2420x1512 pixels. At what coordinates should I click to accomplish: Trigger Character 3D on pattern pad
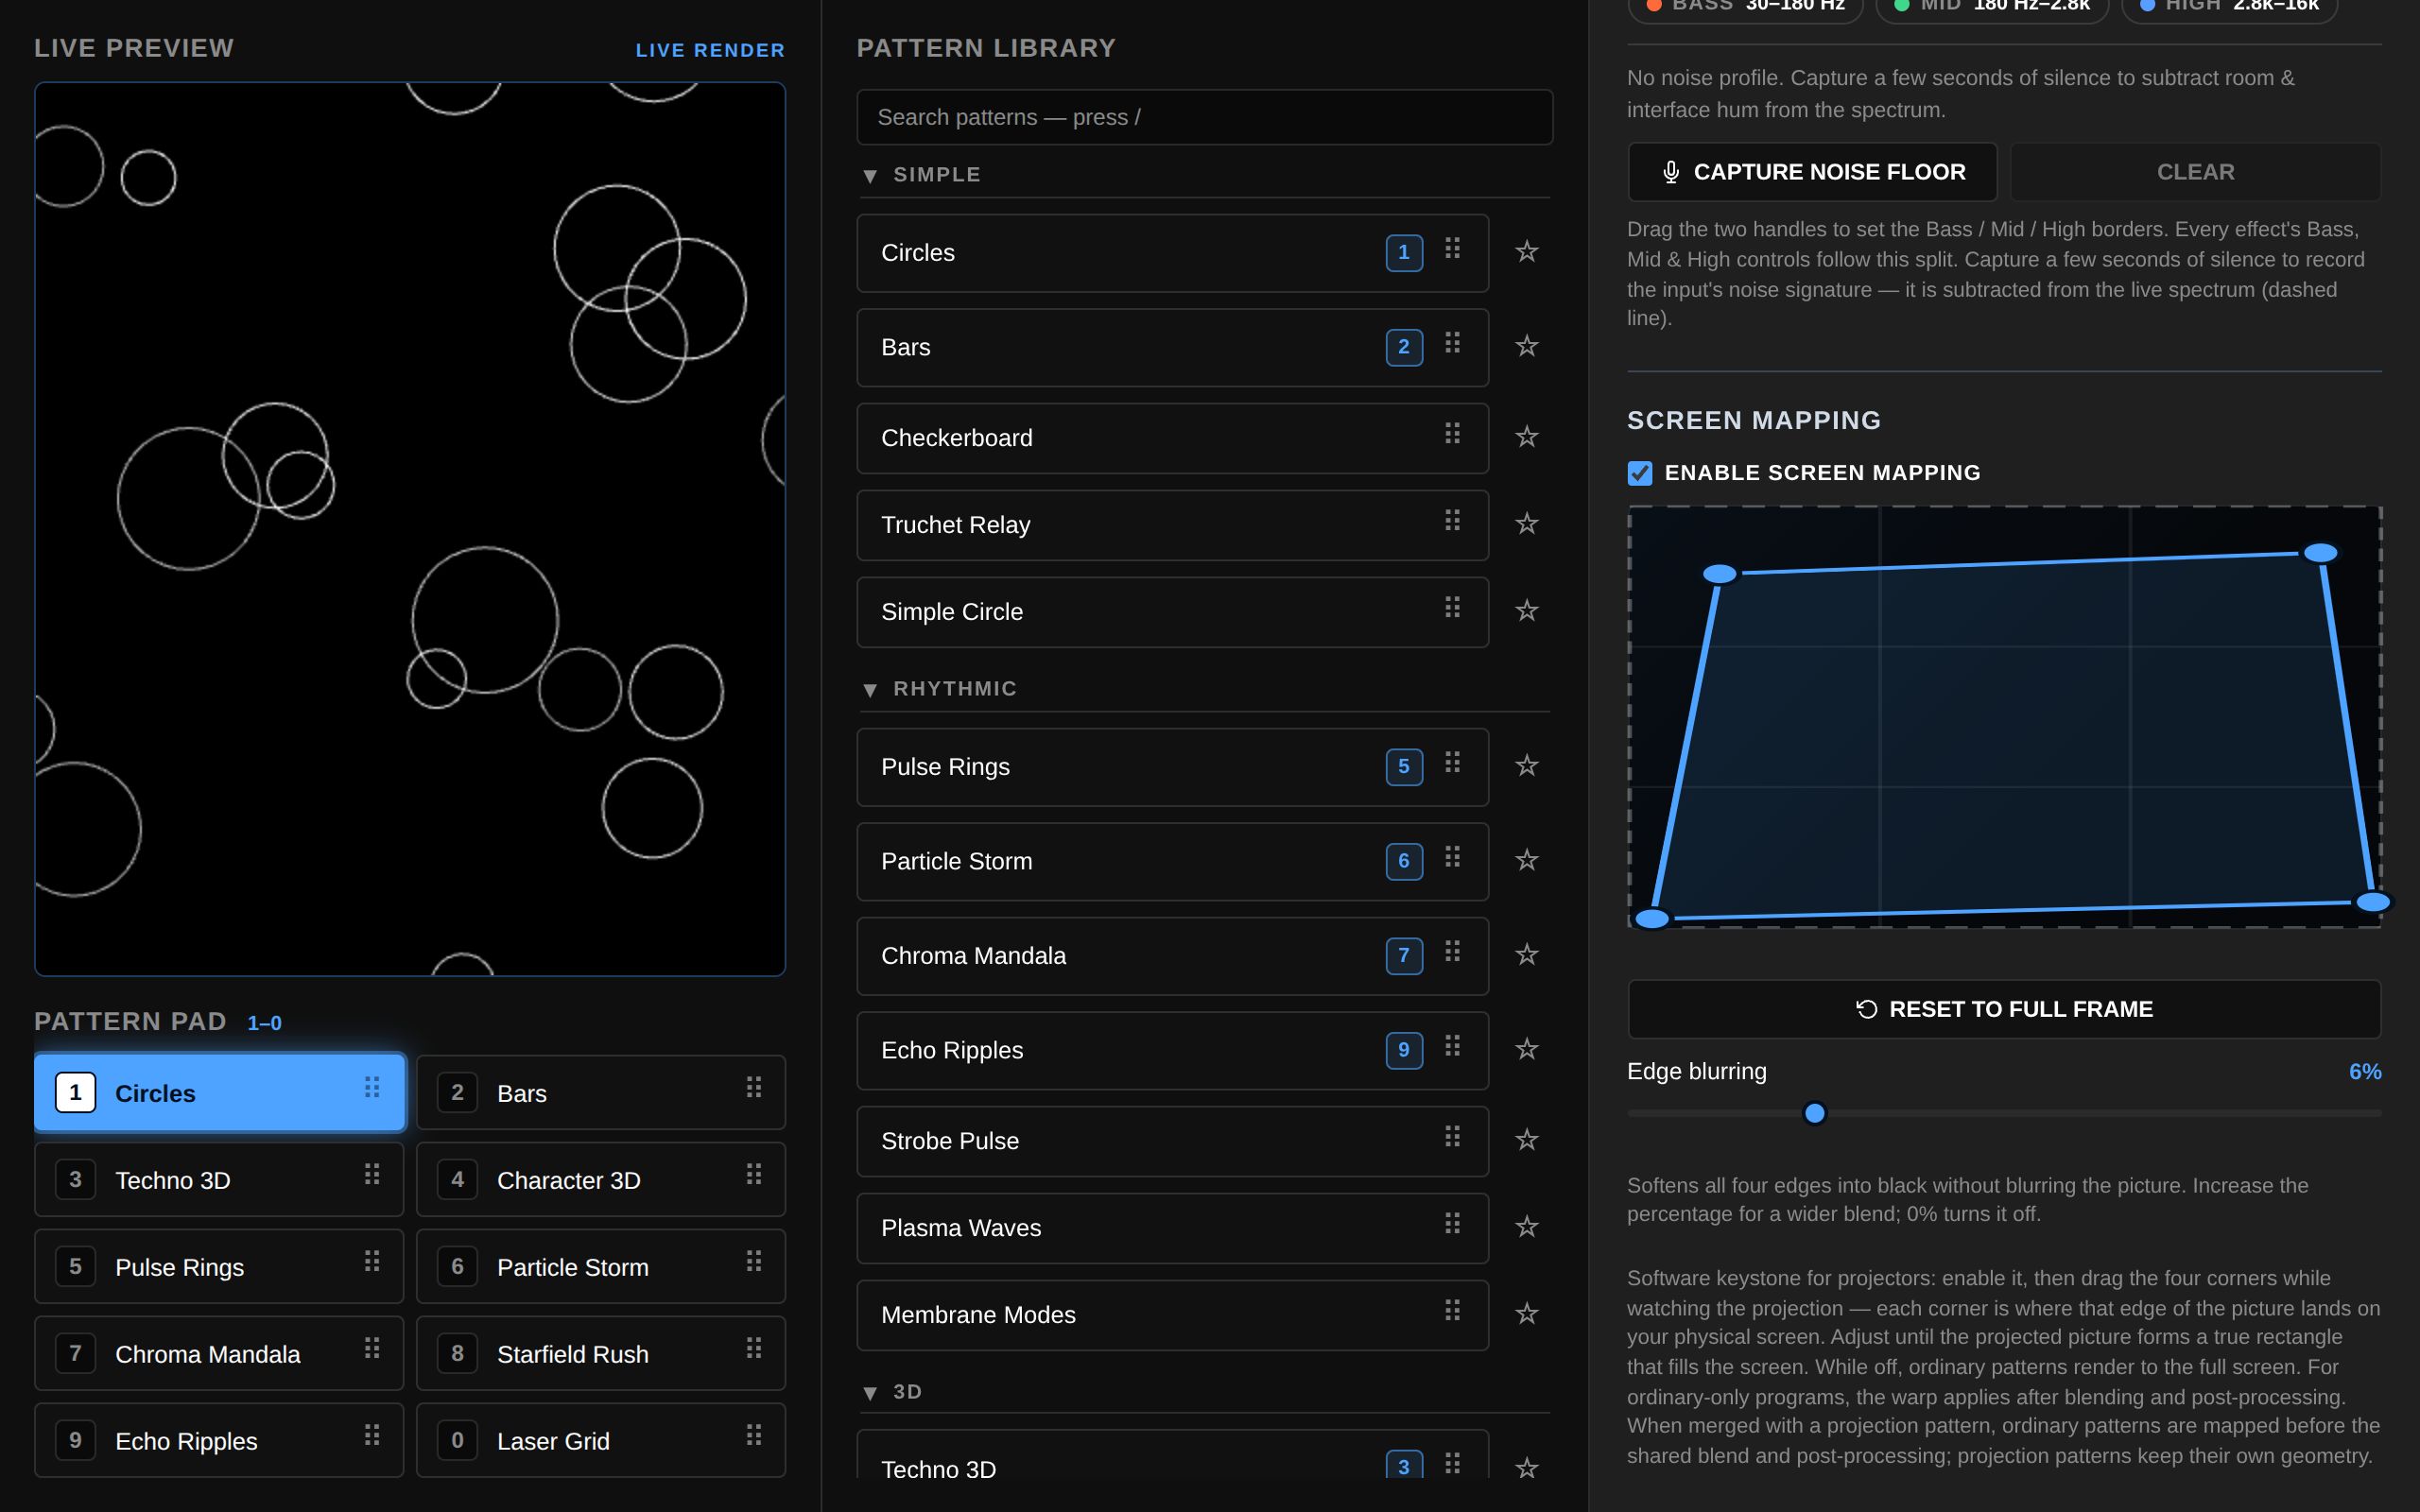point(601,1180)
